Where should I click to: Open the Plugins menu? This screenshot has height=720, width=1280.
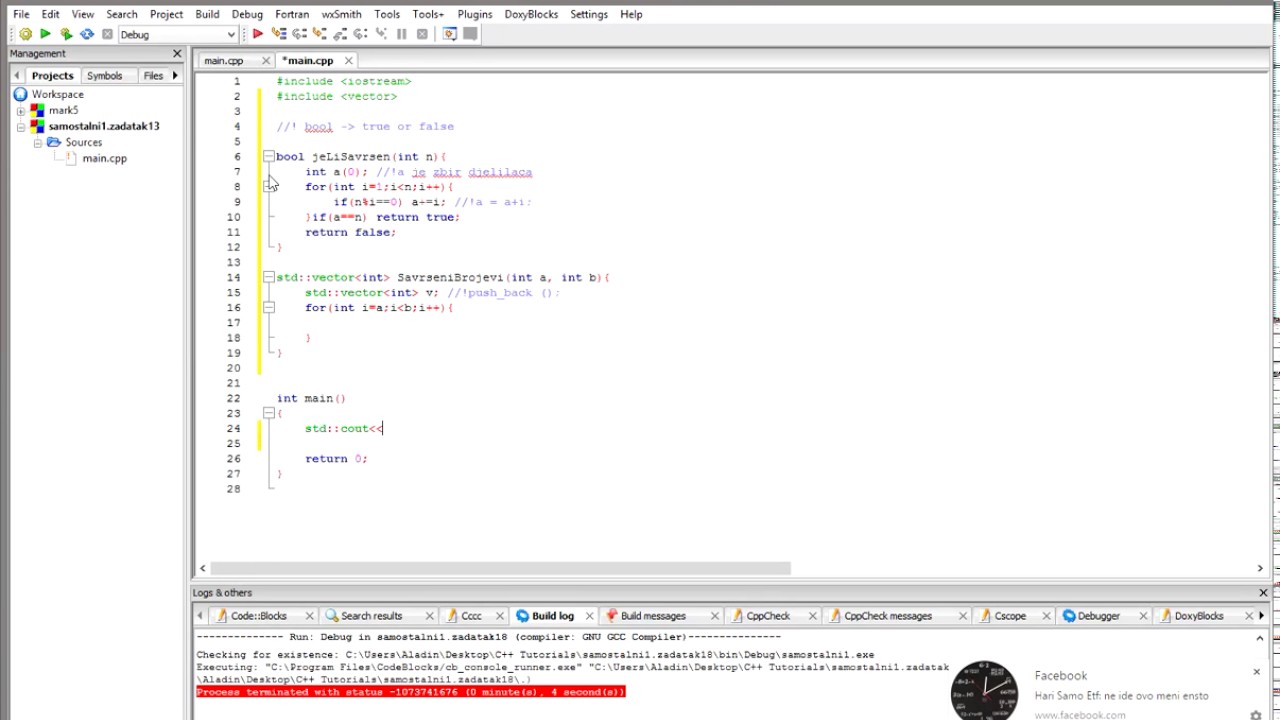pos(475,14)
